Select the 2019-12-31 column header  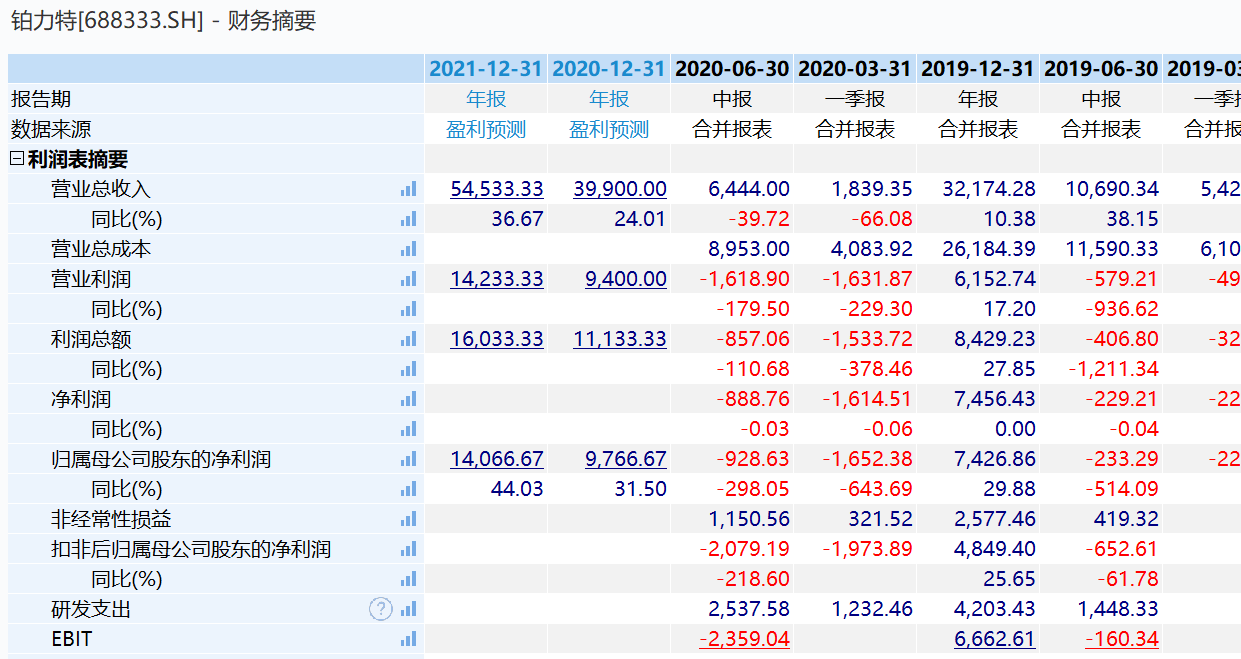978,69
